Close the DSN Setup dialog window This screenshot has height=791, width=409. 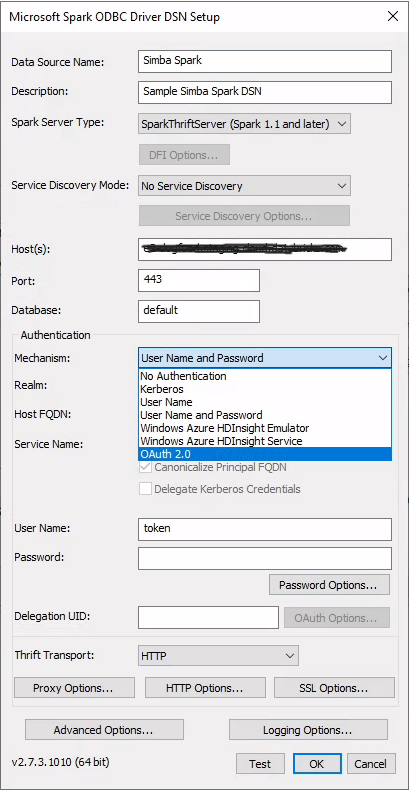393,16
